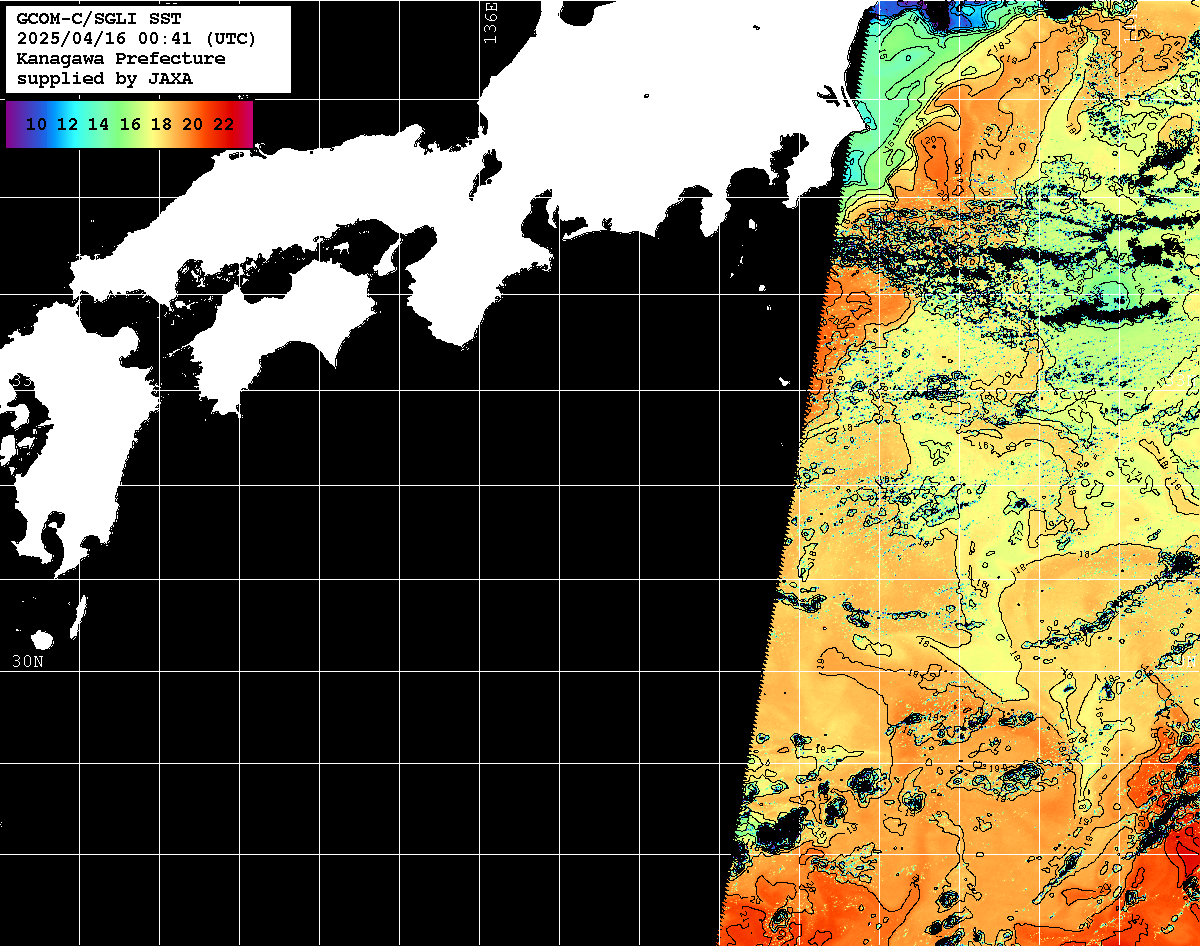Click the '14' value on temperature scale

pyautogui.click(x=98, y=124)
